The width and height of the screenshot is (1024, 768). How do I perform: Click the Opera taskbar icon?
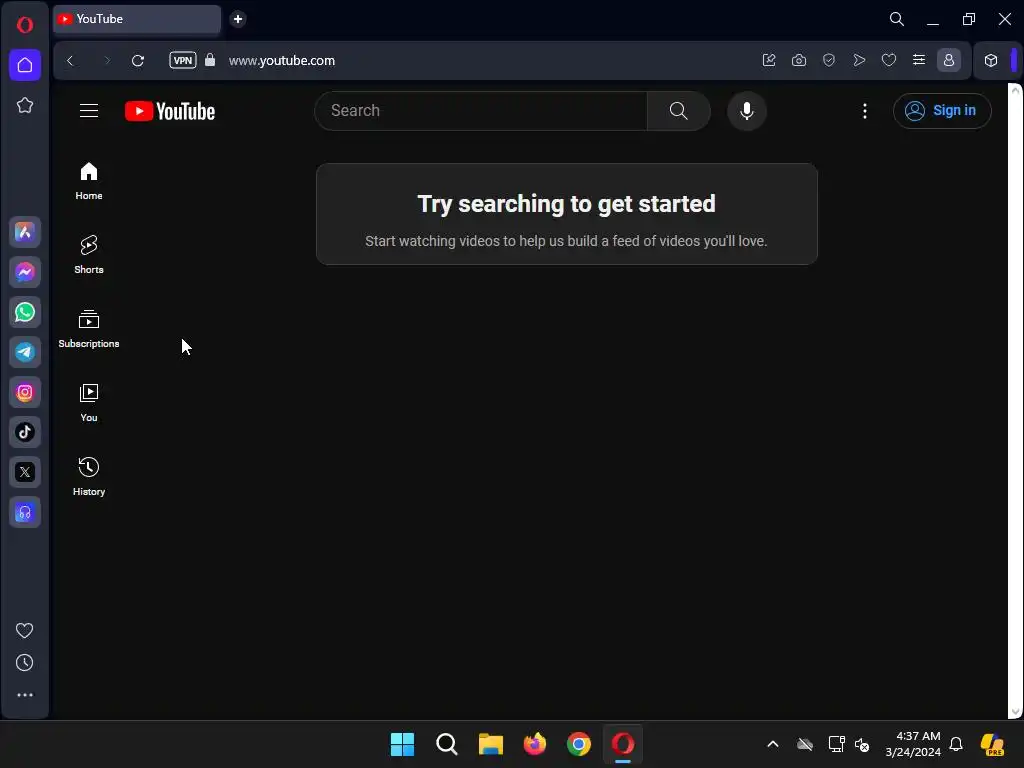tap(623, 744)
